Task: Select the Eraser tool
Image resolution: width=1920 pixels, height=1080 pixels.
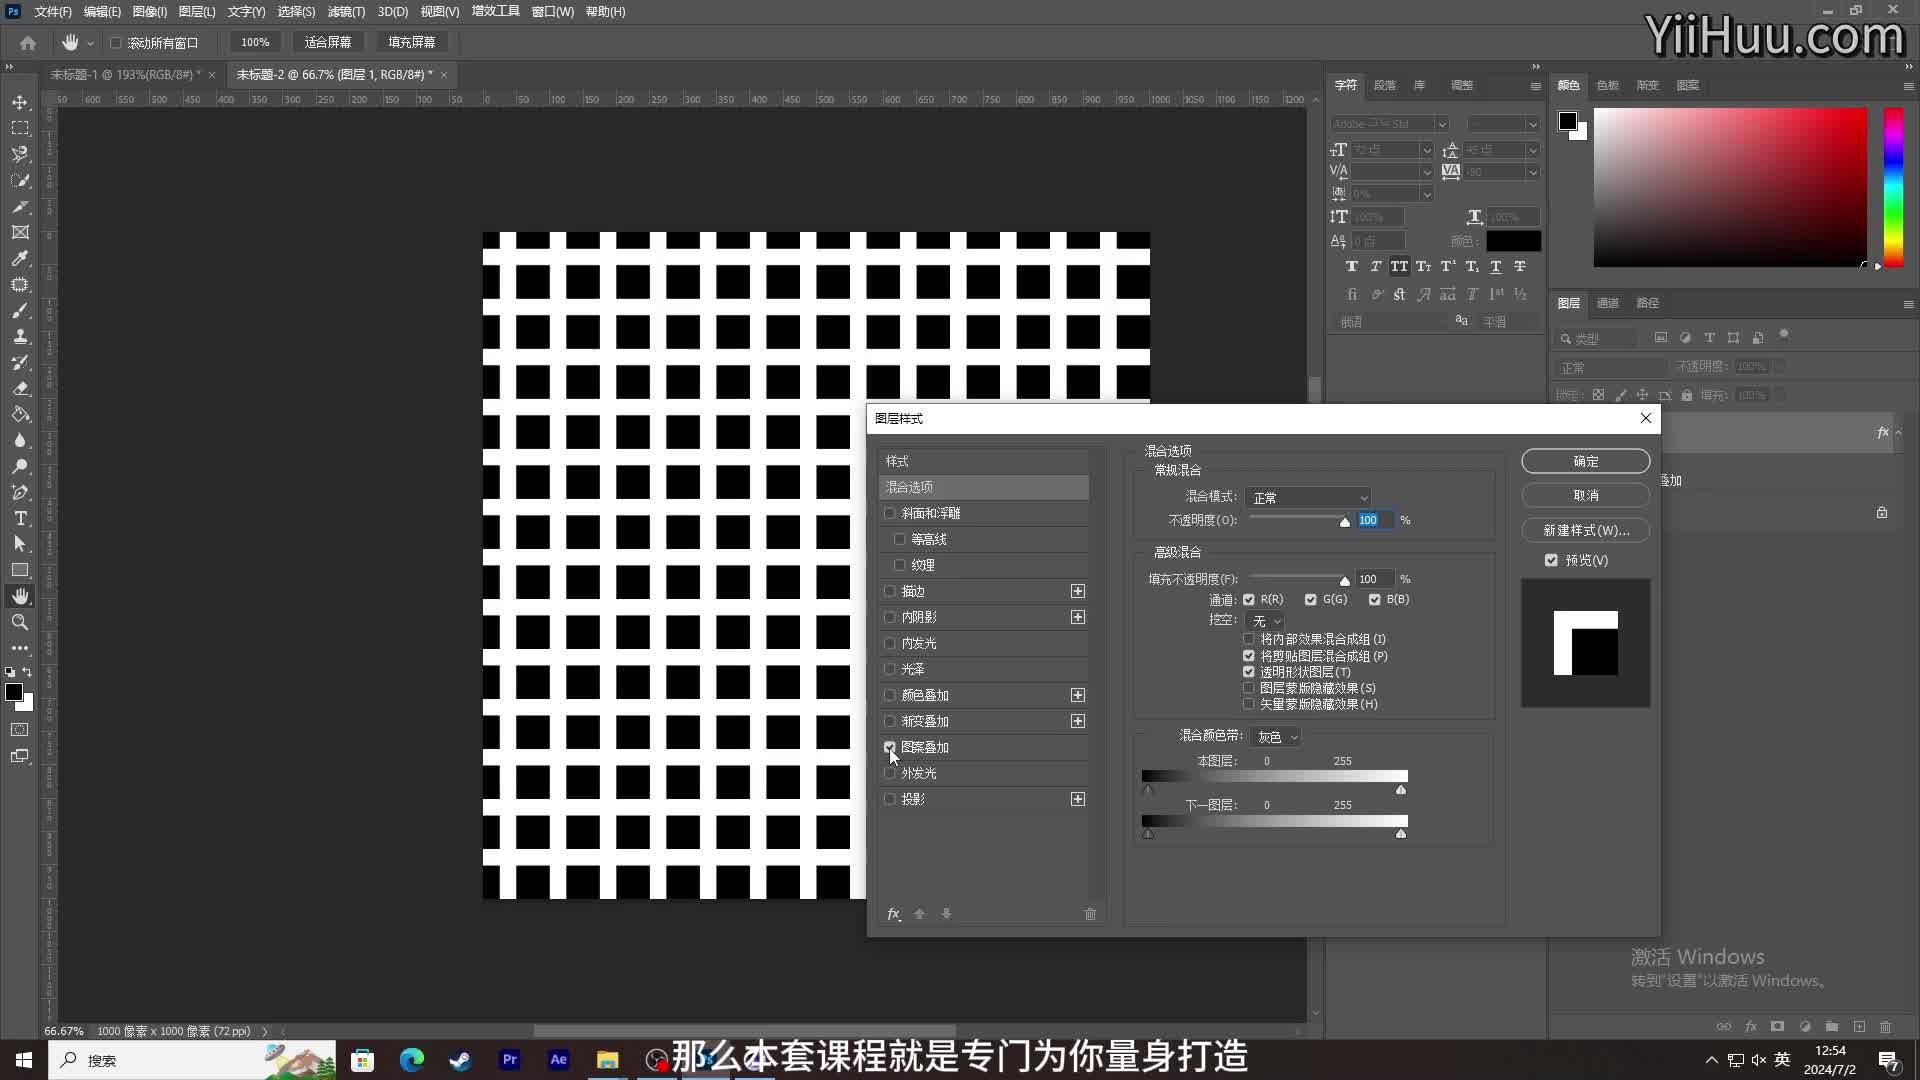Action: pos(20,388)
